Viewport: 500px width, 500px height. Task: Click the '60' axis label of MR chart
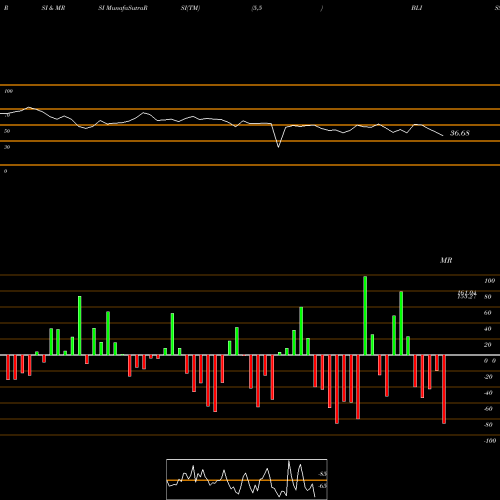[x=488, y=313]
